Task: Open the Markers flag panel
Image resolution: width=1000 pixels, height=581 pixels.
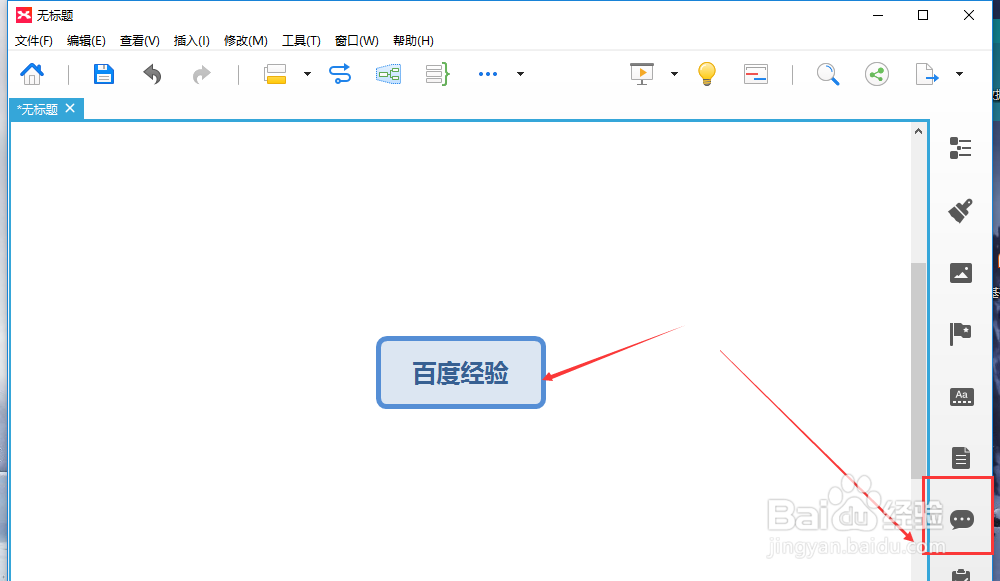Action: click(960, 334)
